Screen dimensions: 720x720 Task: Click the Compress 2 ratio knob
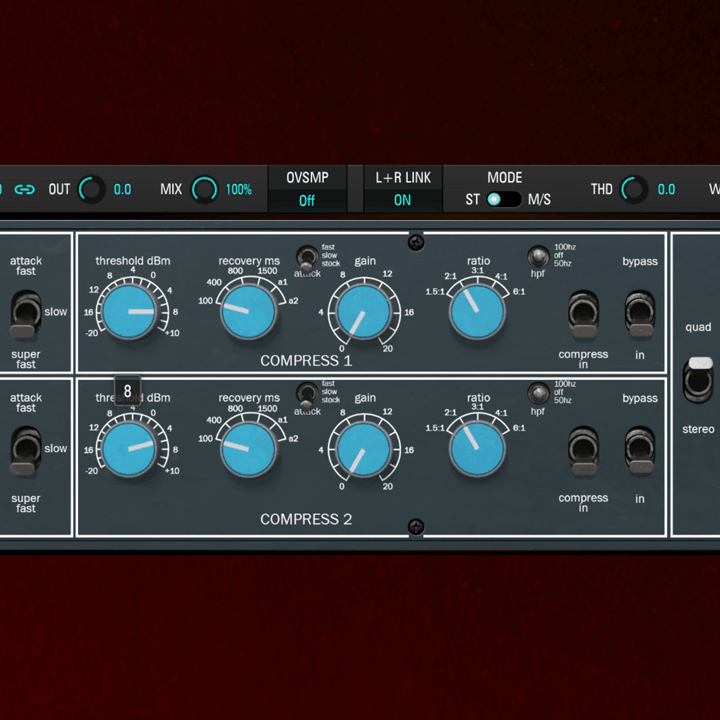(477, 450)
